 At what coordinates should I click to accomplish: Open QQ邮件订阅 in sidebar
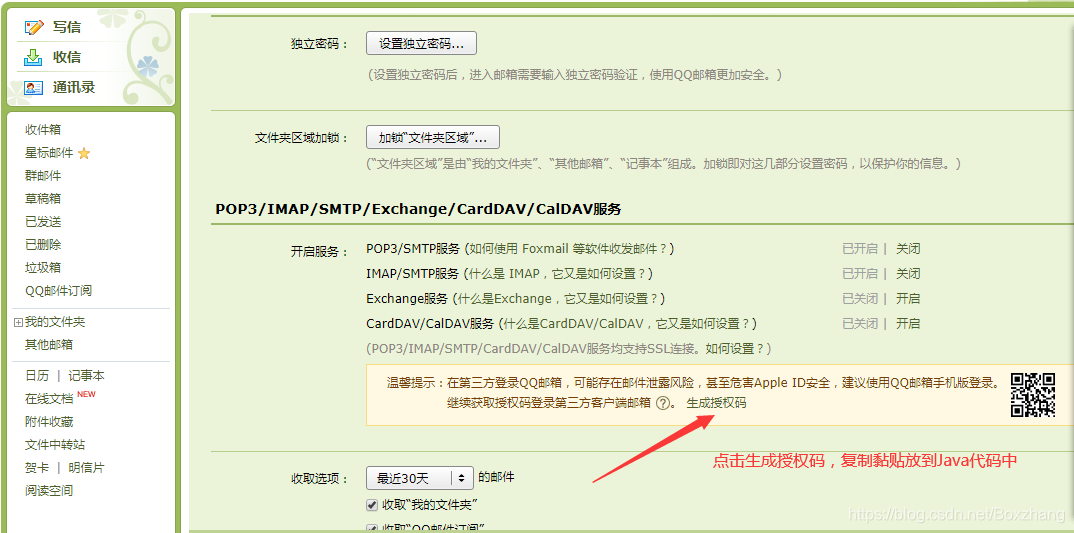pyautogui.click(x=58, y=290)
